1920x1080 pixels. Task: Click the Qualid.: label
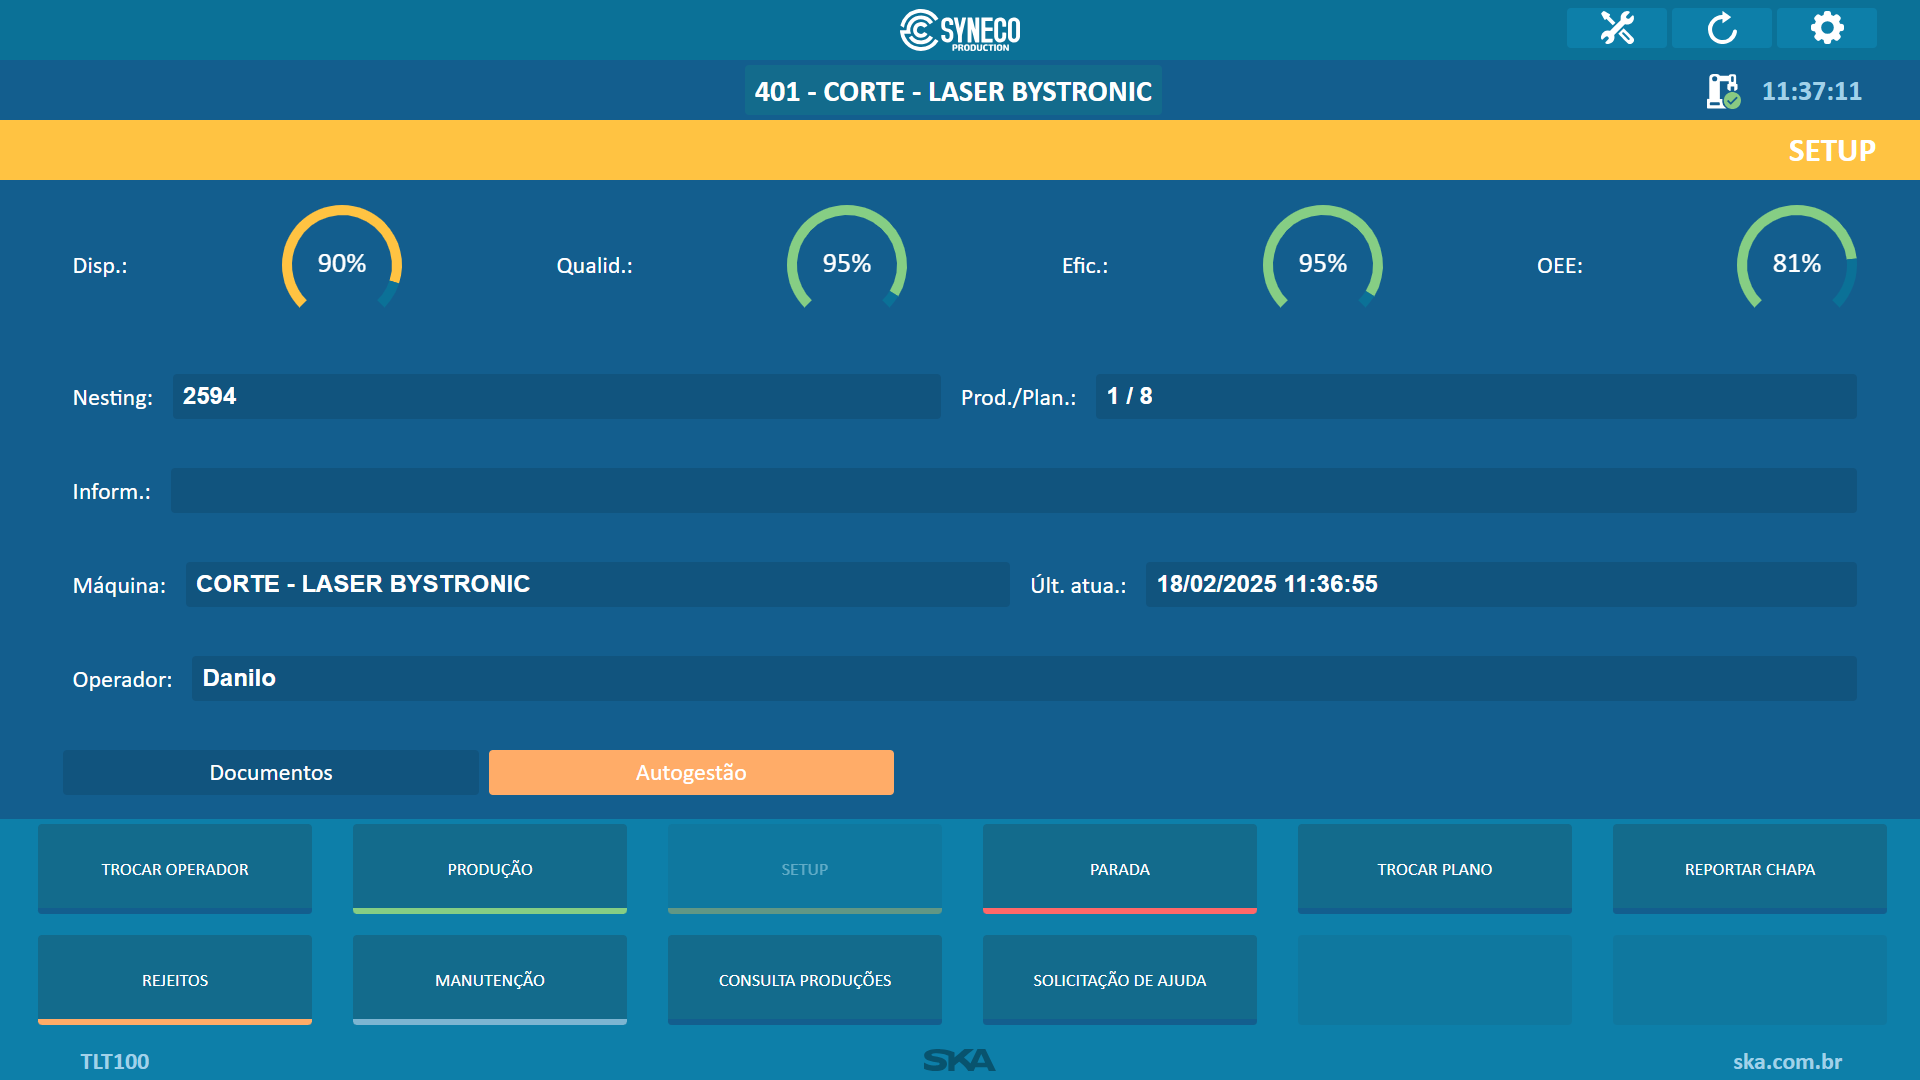(594, 266)
